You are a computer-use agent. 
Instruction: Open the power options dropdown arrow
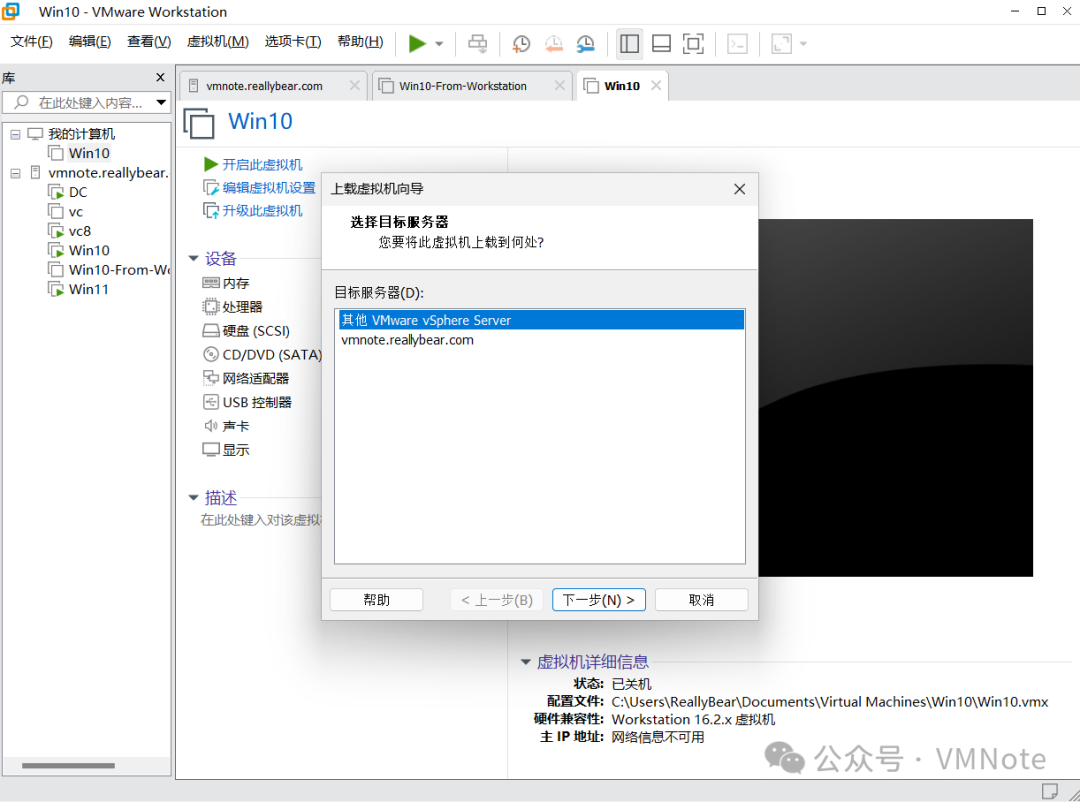(439, 44)
